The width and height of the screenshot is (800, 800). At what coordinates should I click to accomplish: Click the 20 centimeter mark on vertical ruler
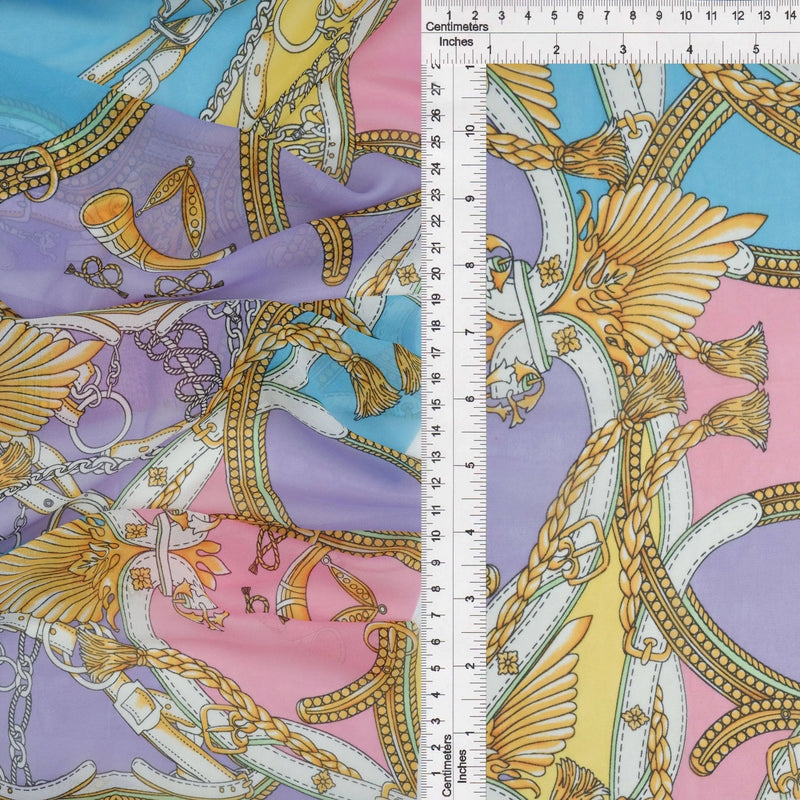click(437, 273)
